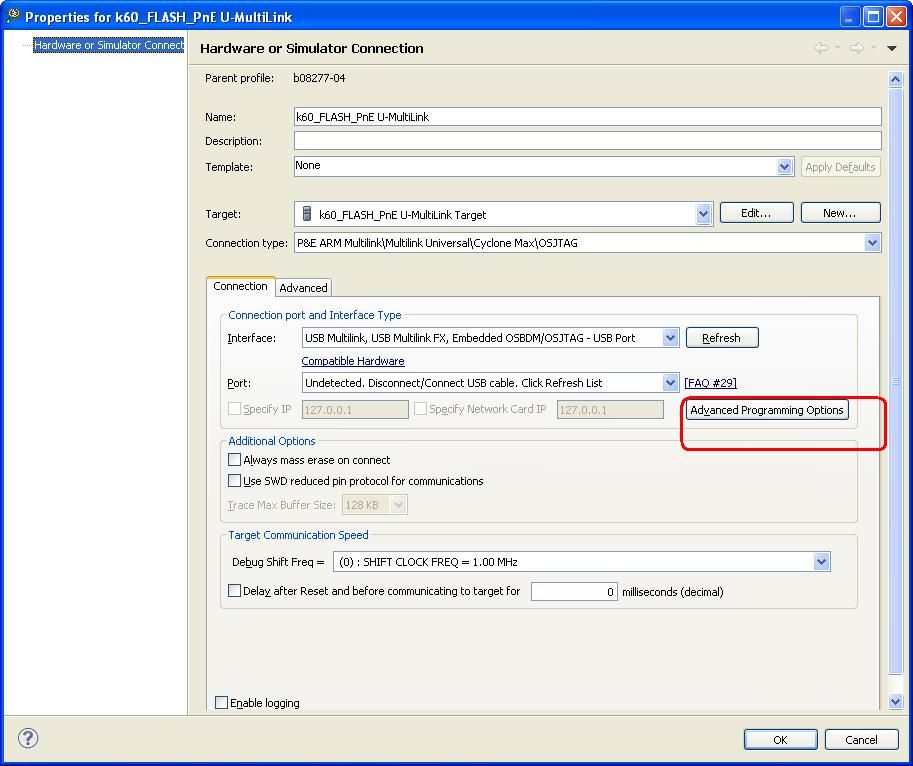Click the Specify IP address field
This screenshot has height=766, width=913.
[355, 410]
